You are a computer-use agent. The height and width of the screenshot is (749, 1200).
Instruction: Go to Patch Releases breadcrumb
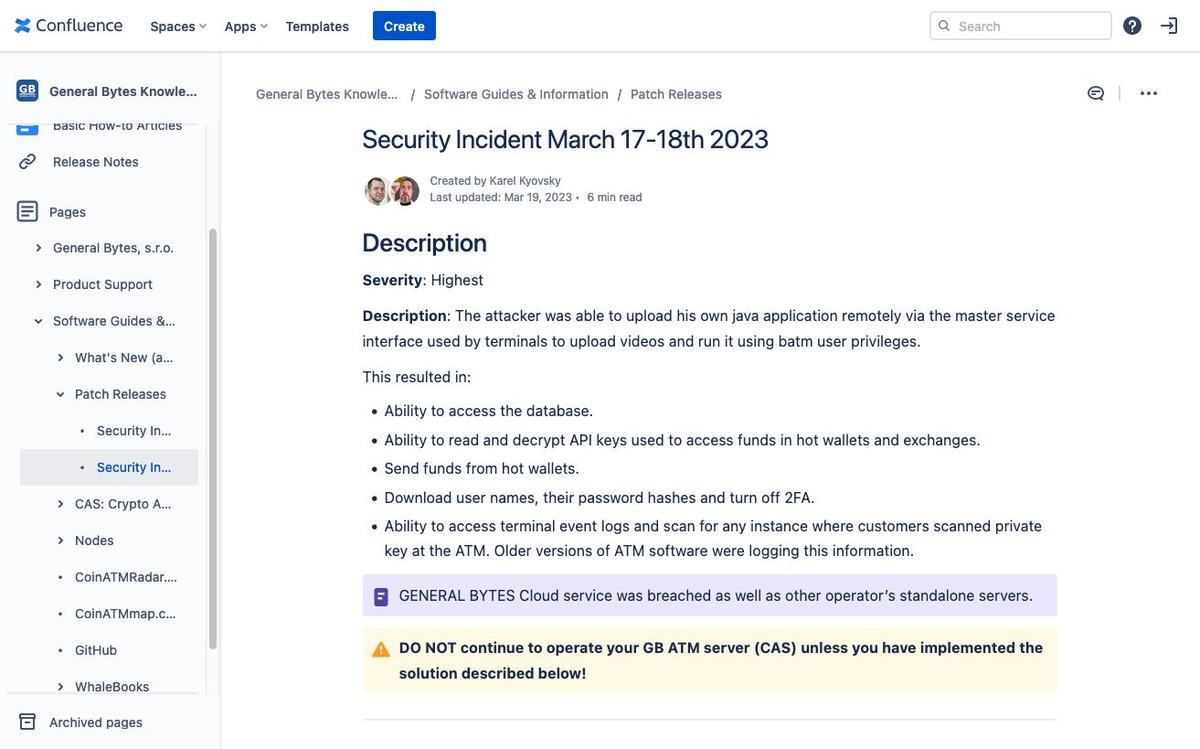click(x=676, y=94)
